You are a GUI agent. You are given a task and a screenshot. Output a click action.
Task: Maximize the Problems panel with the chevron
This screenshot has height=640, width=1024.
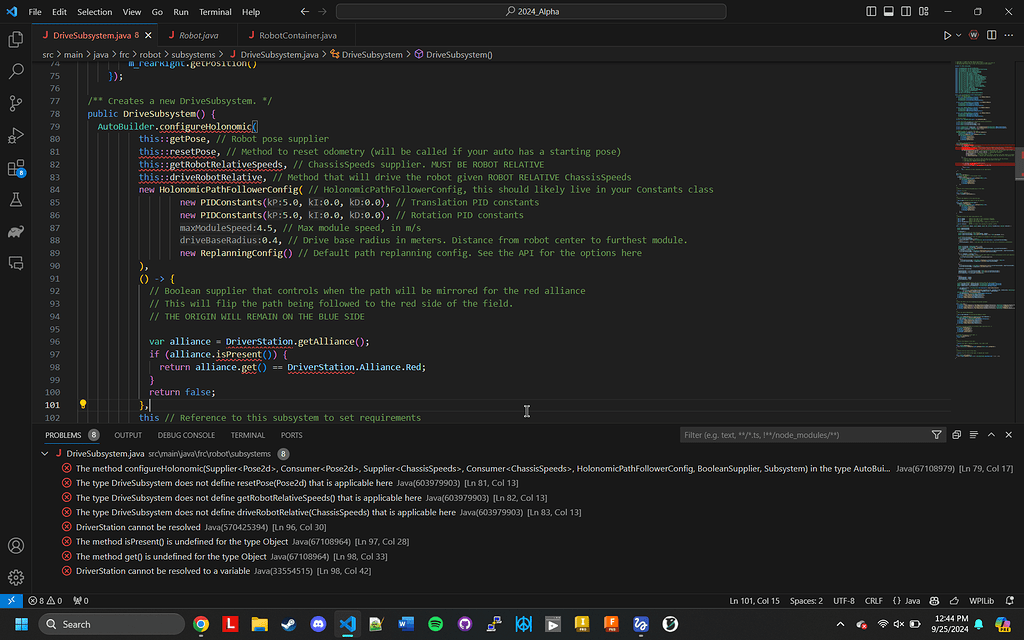tap(991, 434)
